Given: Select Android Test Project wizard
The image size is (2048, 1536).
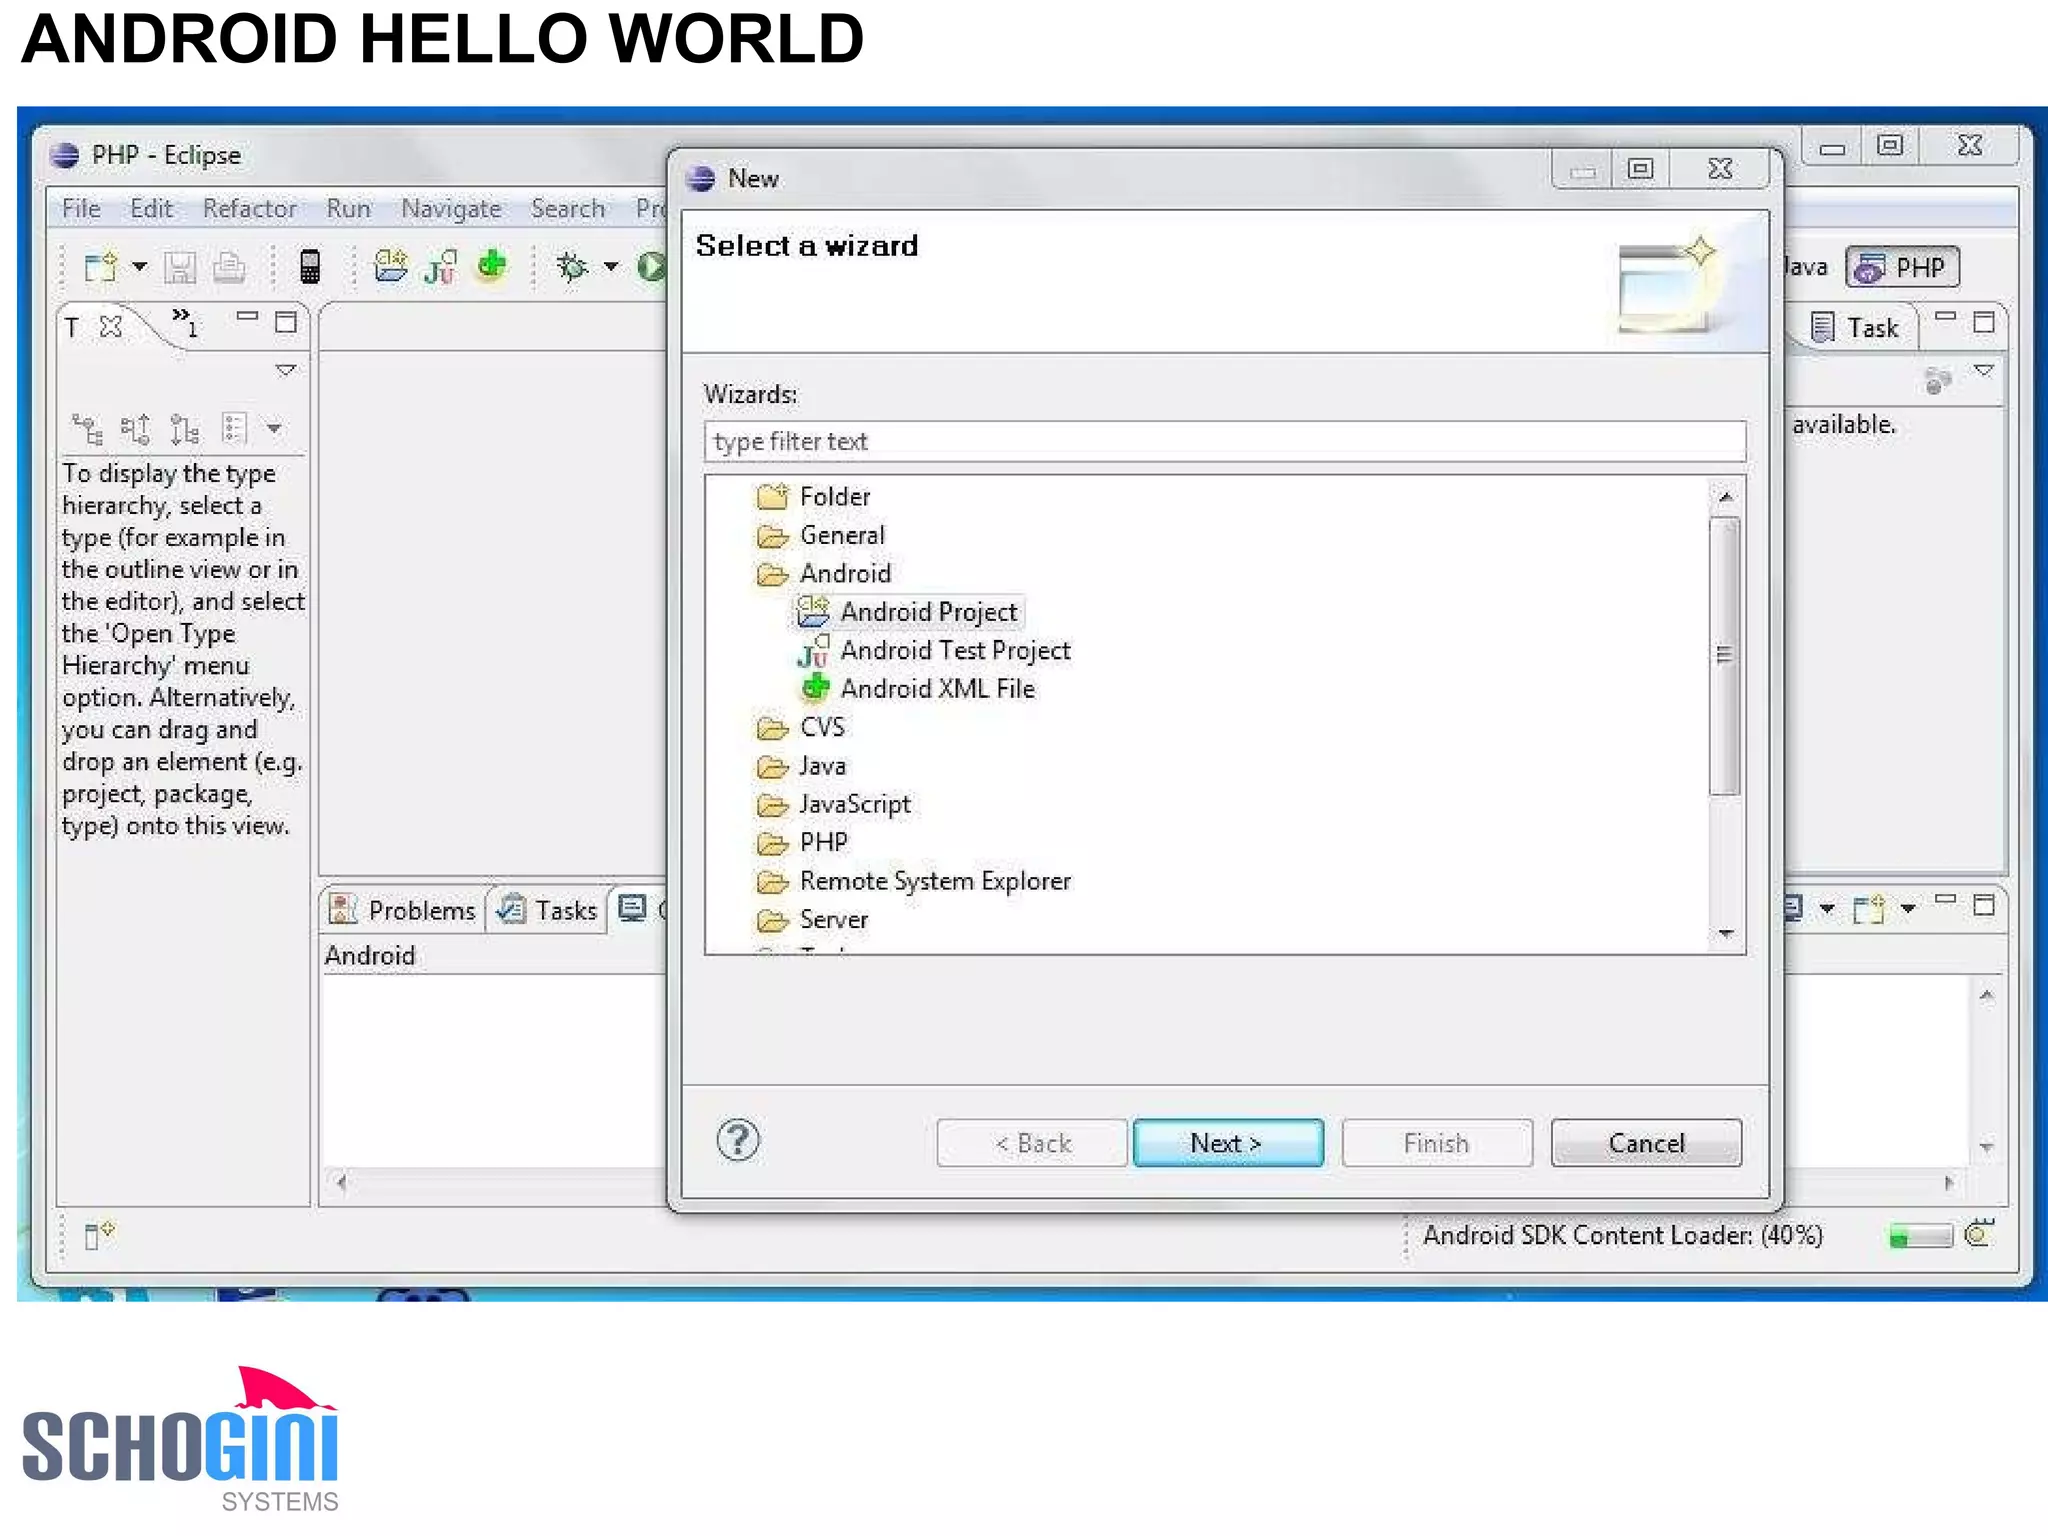Looking at the screenshot, I should click(934, 651).
